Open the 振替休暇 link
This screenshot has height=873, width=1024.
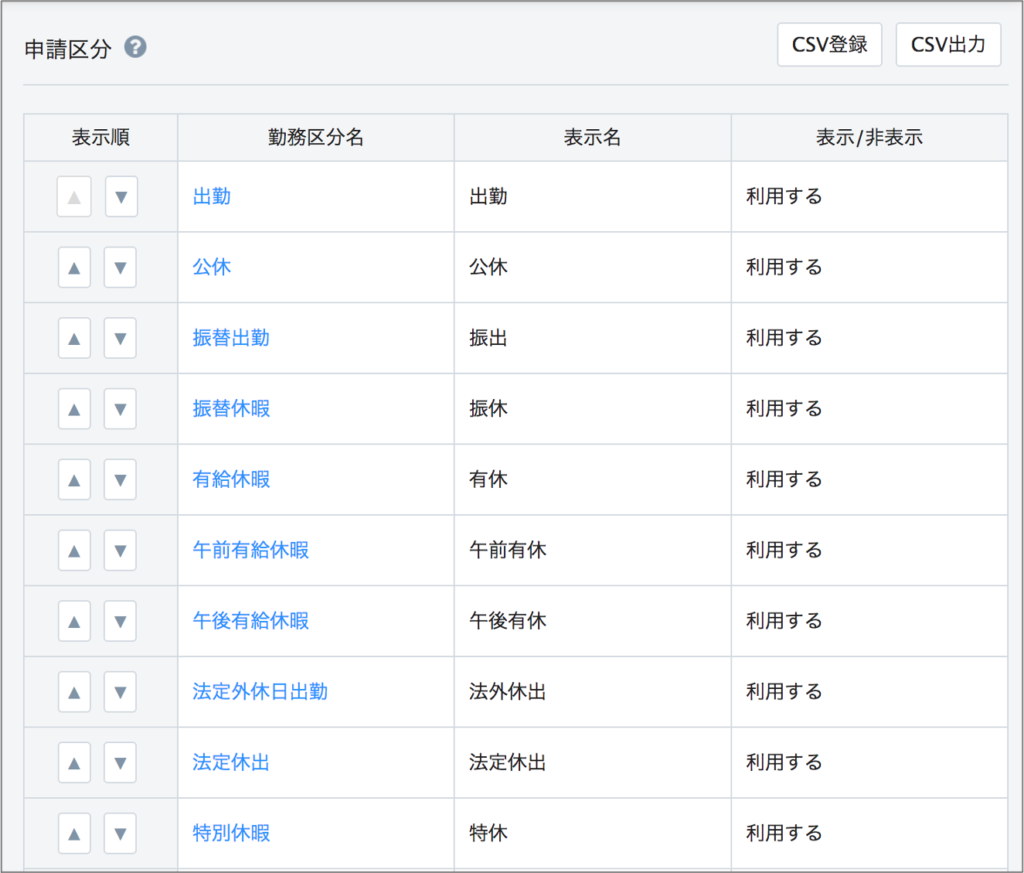click(231, 409)
